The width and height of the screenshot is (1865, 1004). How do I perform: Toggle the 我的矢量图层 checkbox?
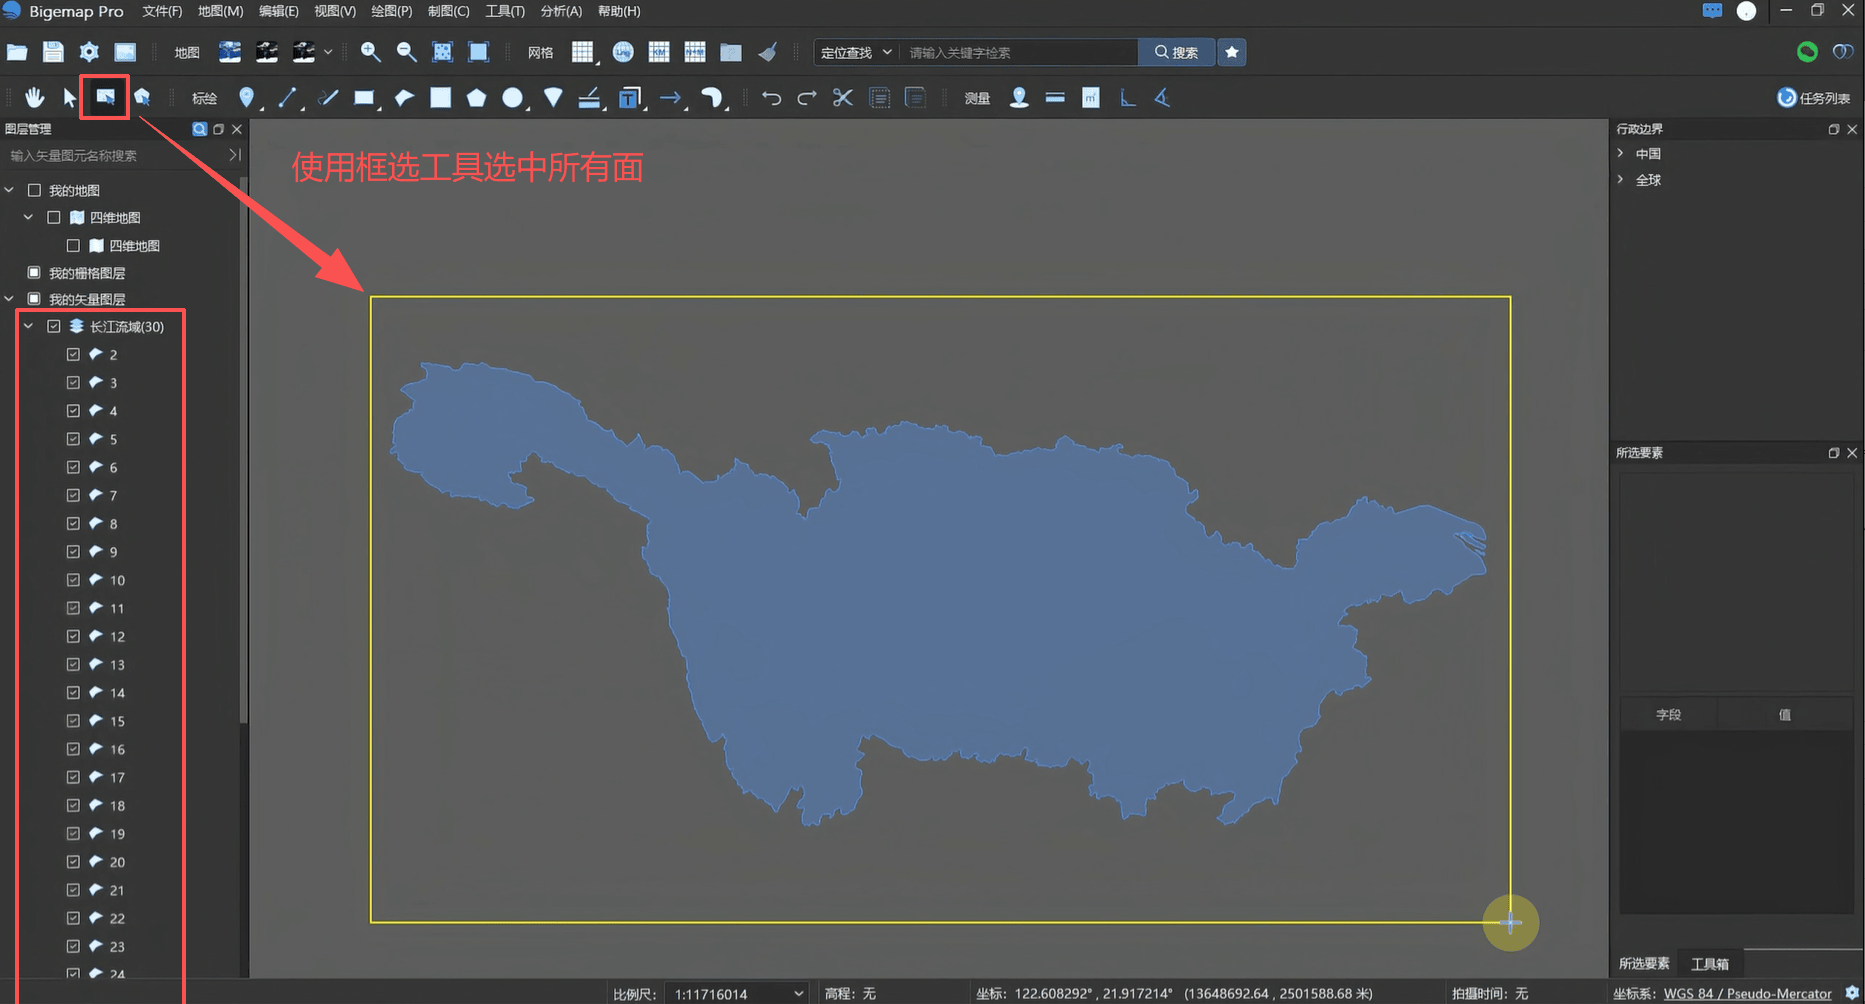(x=34, y=299)
